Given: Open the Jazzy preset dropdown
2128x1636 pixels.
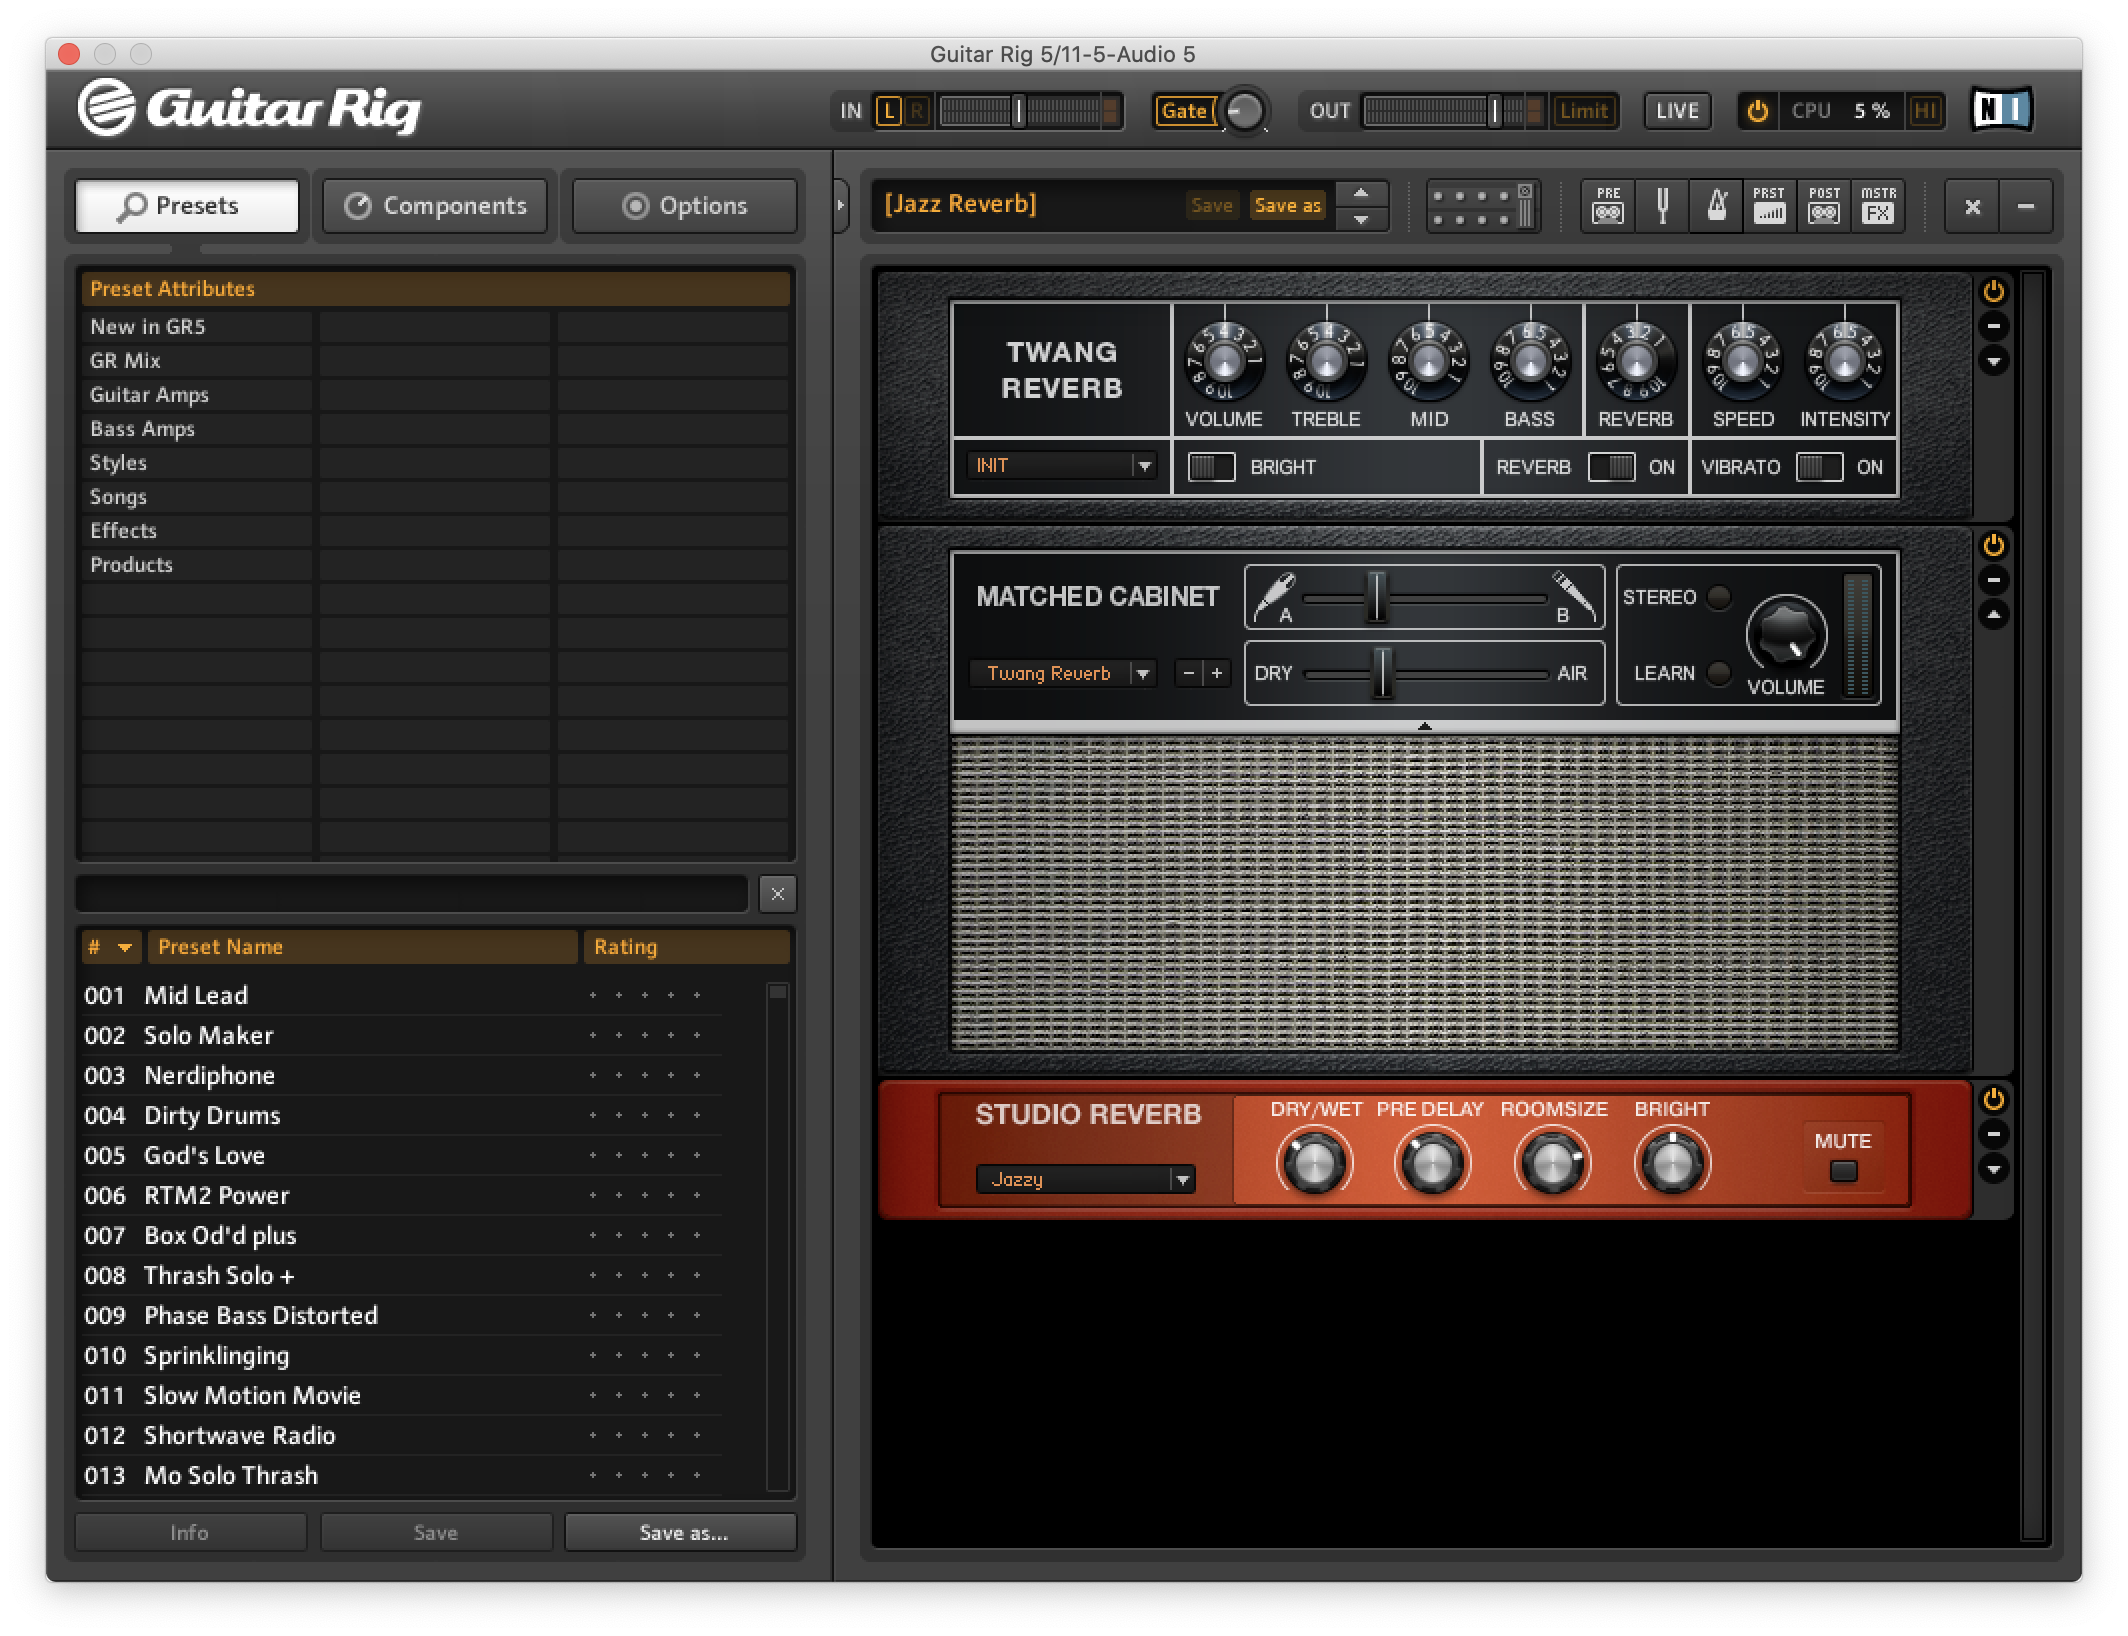Looking at the screenshot, I should pyautogui.click(x=1086, y=1179).
